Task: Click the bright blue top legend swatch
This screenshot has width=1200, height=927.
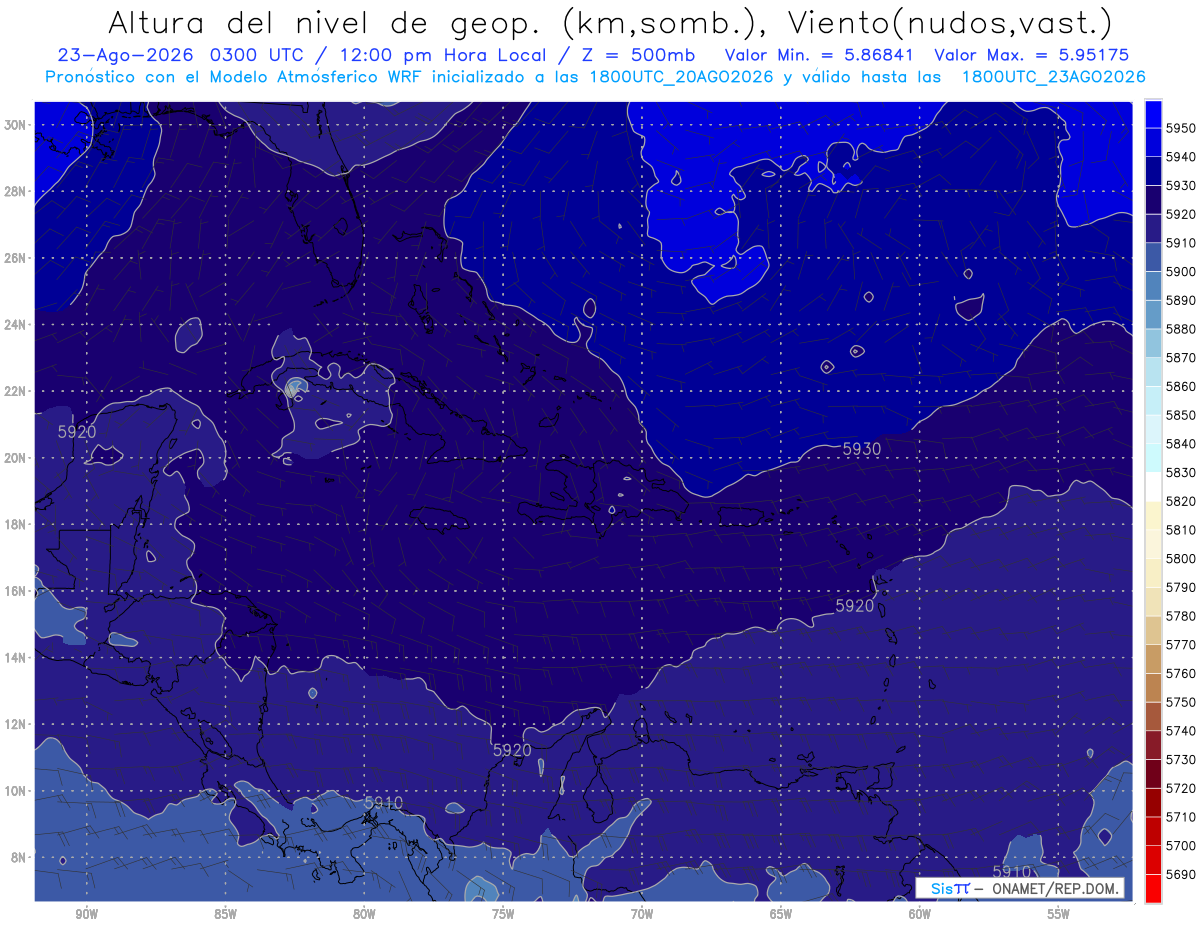Action: pos(1153,114)
